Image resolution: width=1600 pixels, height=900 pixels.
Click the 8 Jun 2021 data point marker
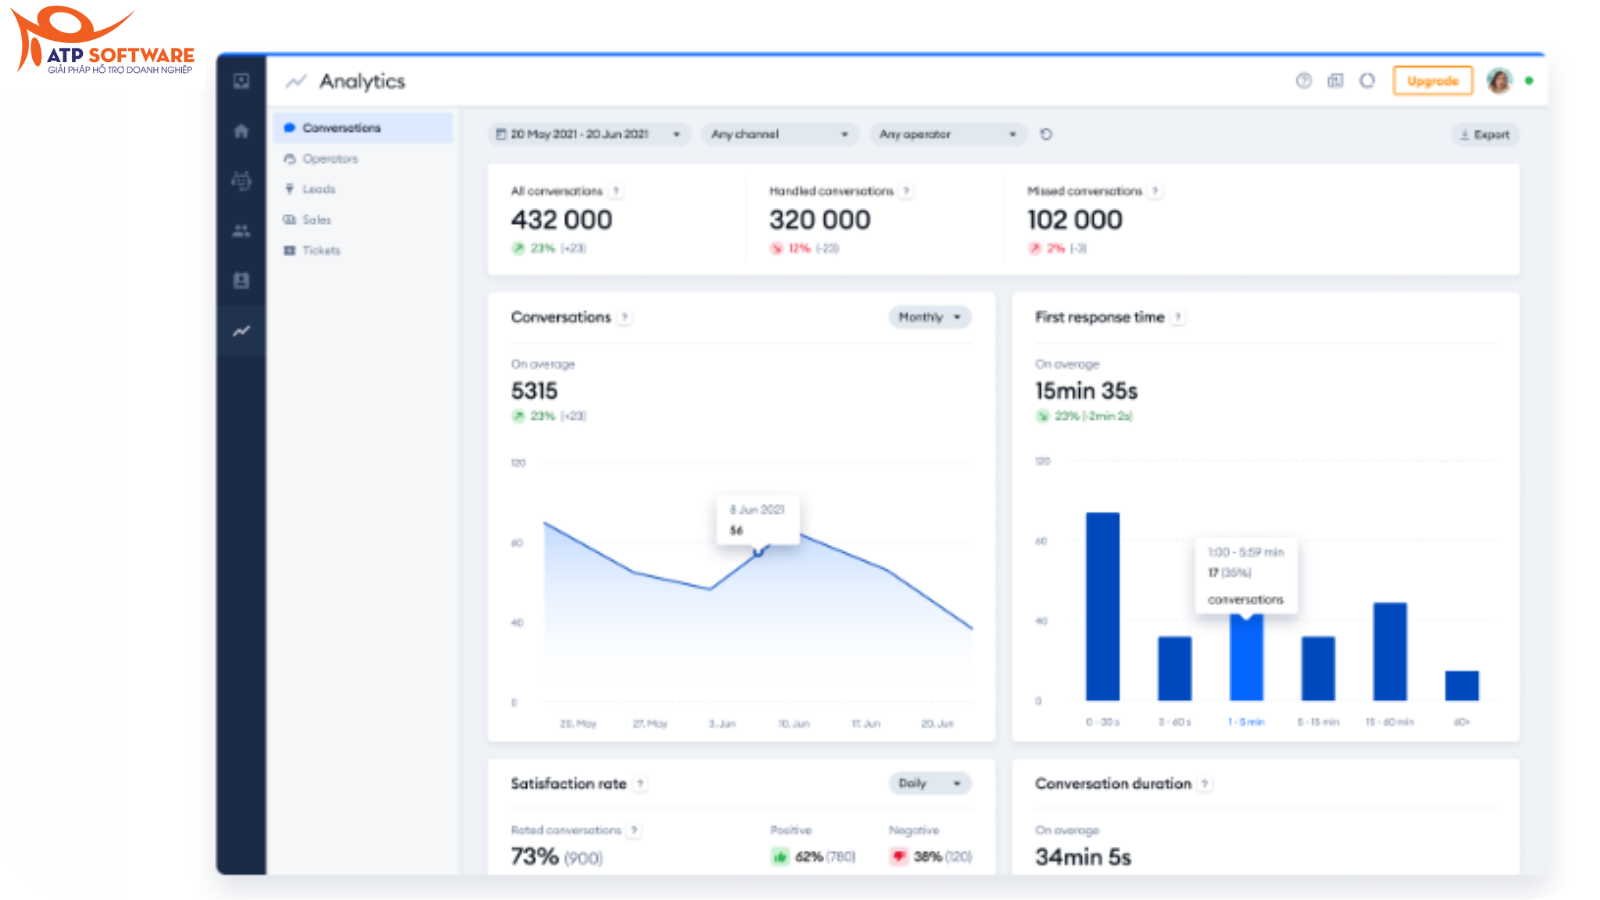coord(758,551)
